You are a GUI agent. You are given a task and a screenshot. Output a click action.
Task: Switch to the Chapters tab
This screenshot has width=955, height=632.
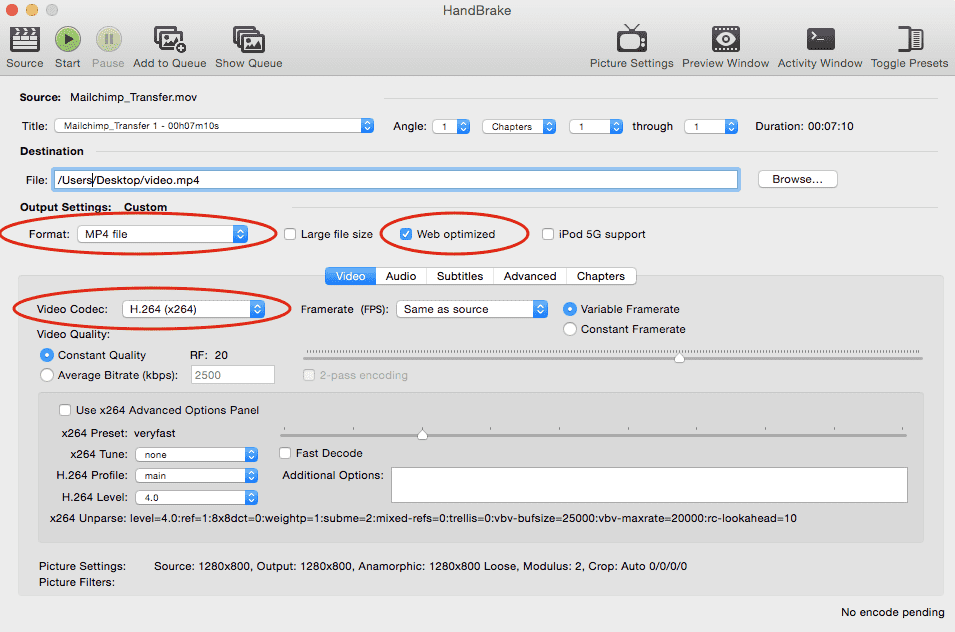601,276
